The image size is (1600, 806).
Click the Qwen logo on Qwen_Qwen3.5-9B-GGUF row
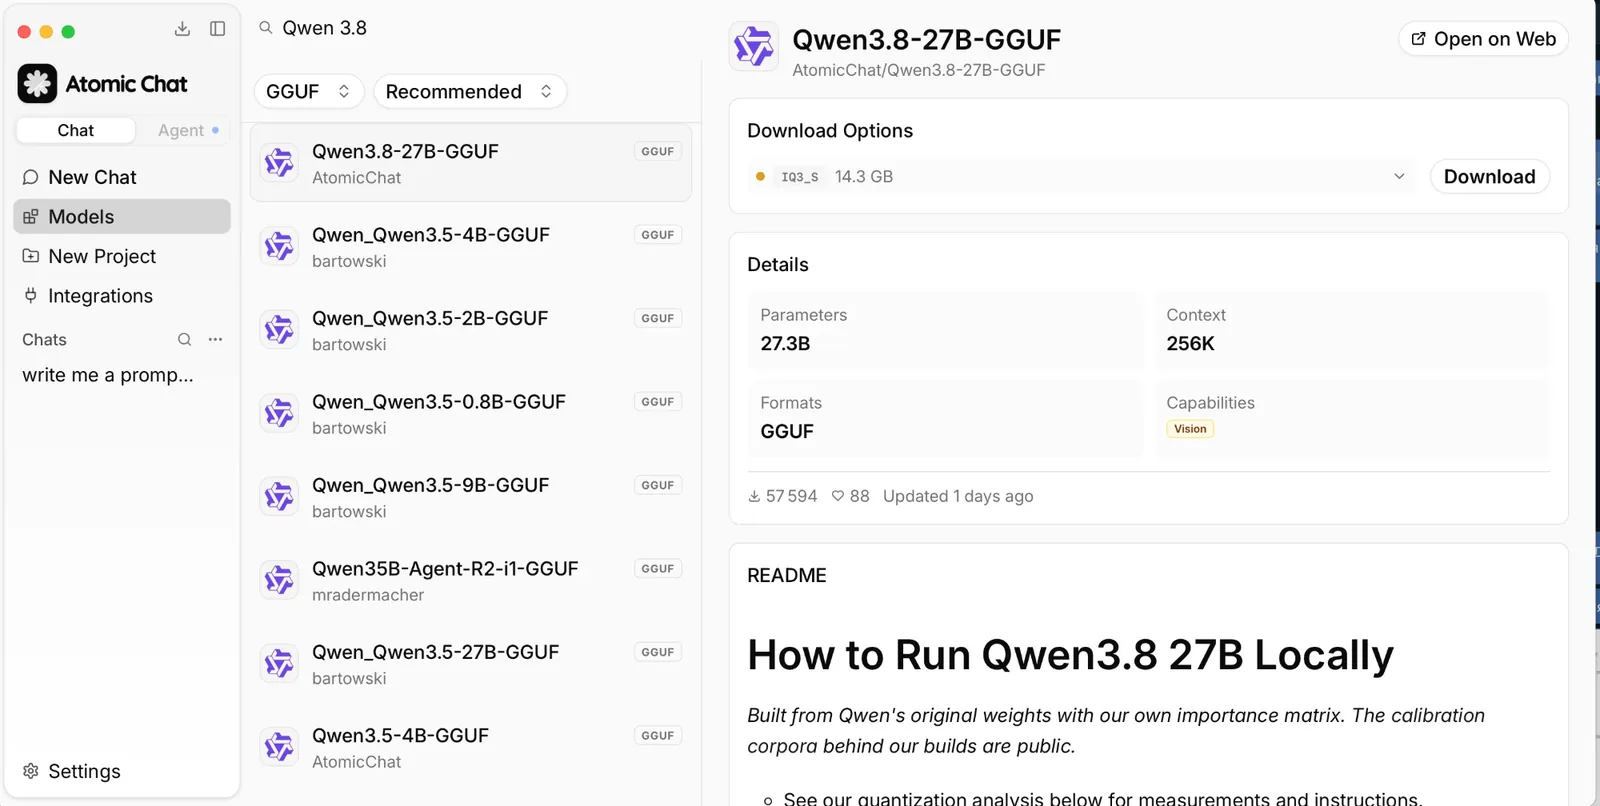click(279, 497)
